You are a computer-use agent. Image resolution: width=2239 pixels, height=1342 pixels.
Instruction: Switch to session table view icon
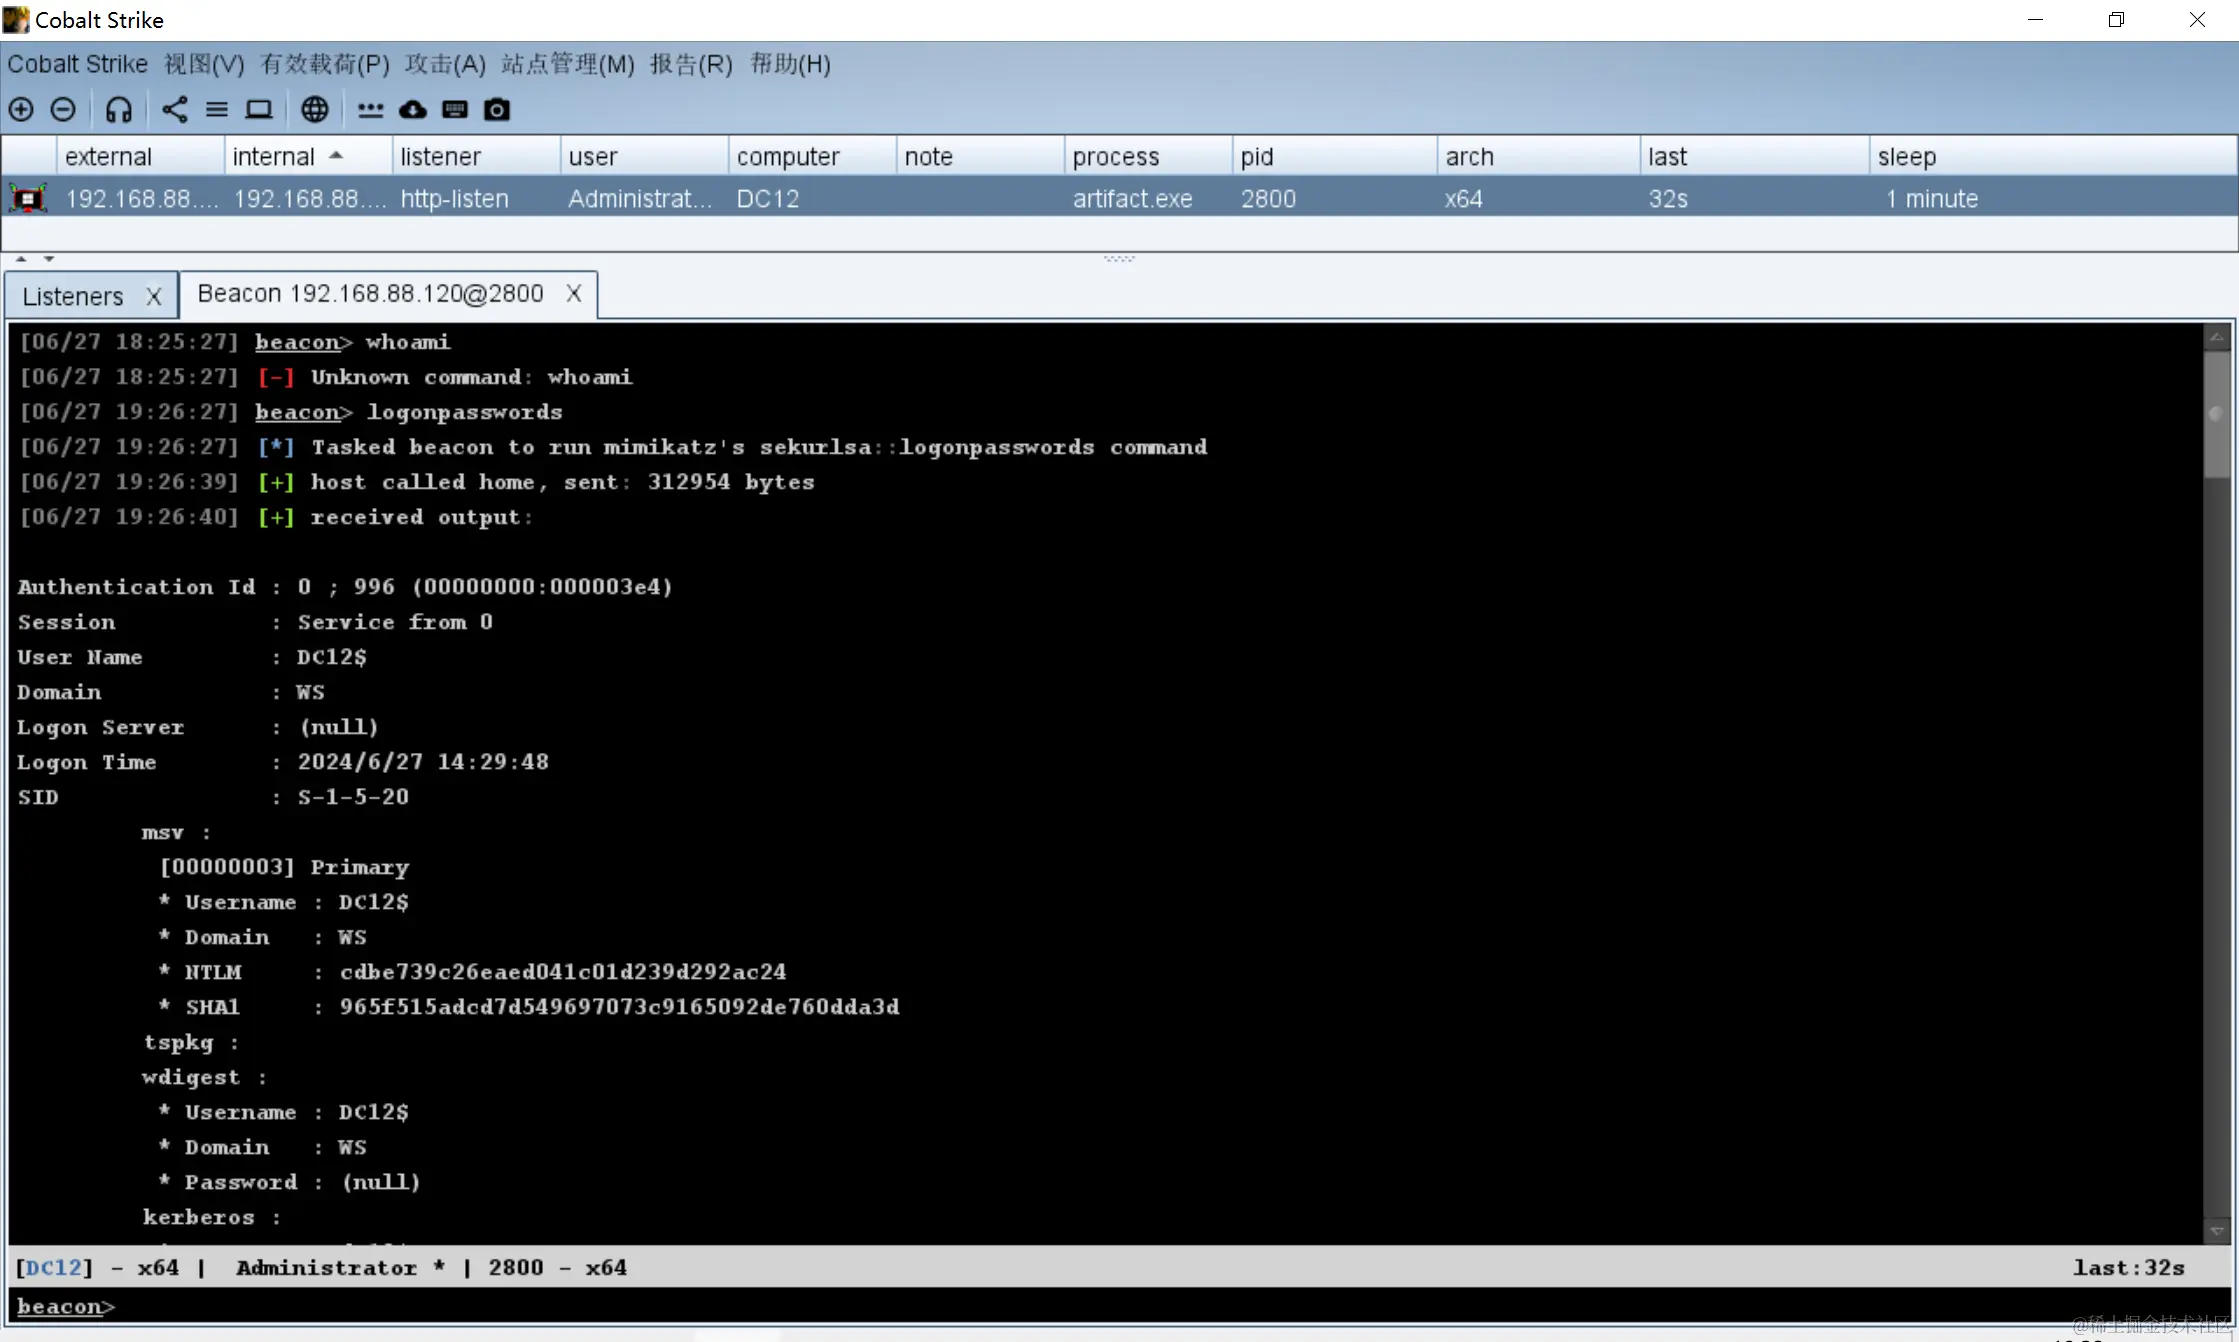pos(217,110)
